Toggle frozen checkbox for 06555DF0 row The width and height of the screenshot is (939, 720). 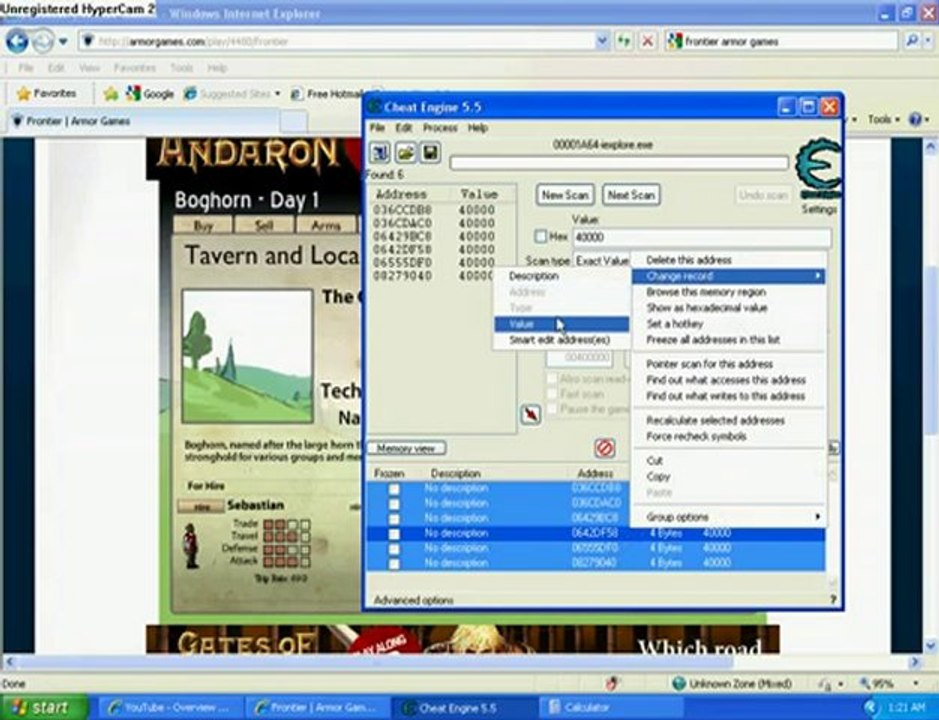(x=394, y=549)
